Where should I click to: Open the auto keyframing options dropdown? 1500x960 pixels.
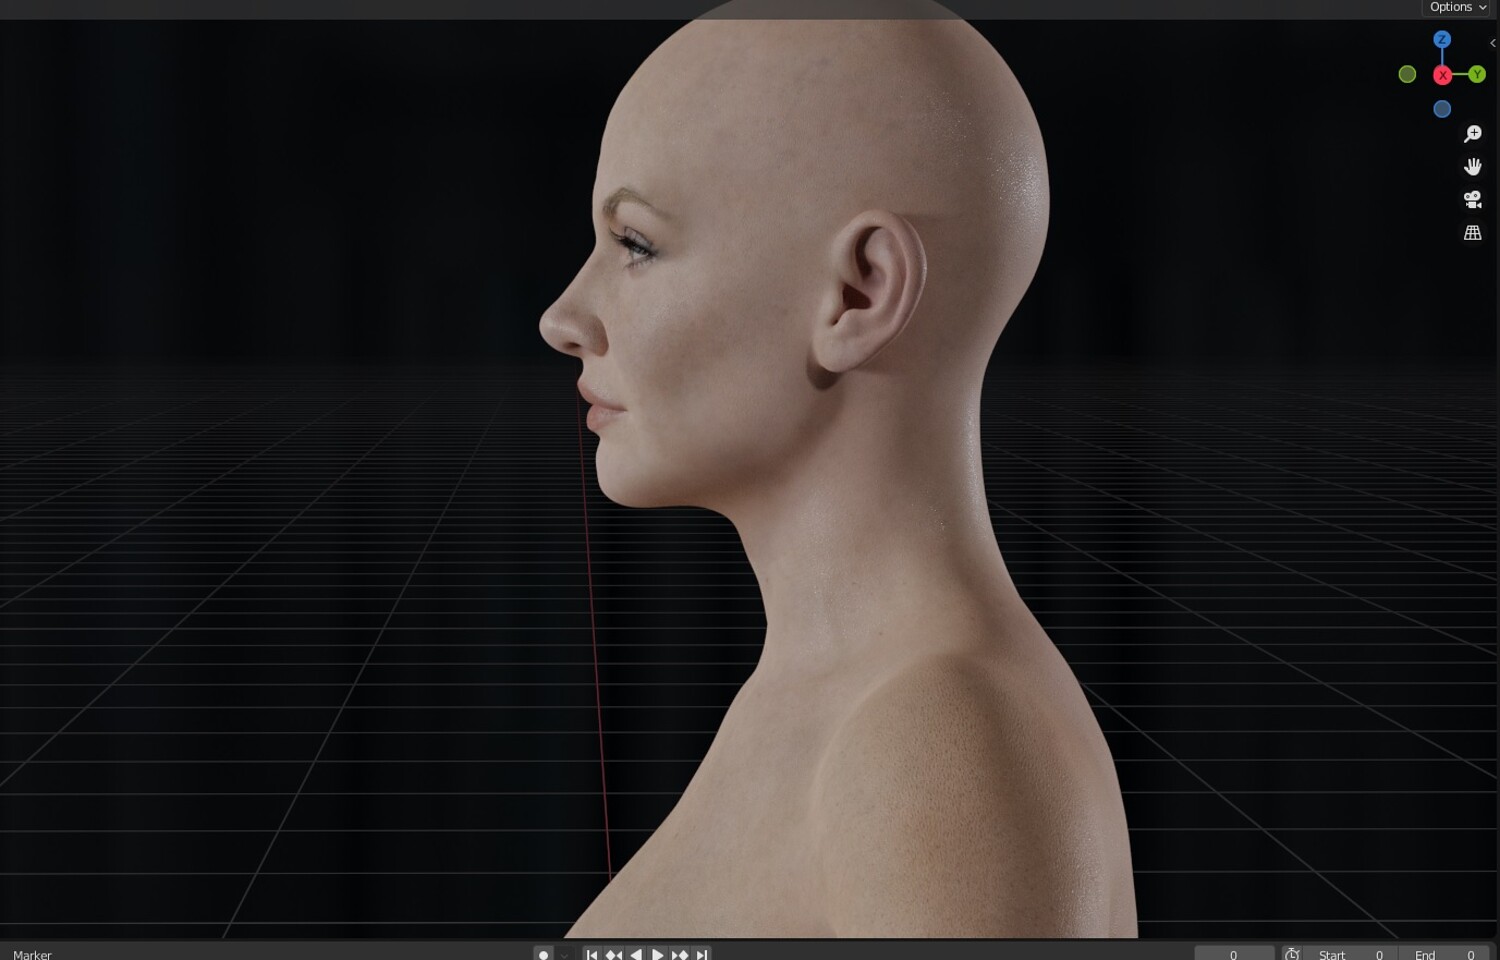point(564,954)
